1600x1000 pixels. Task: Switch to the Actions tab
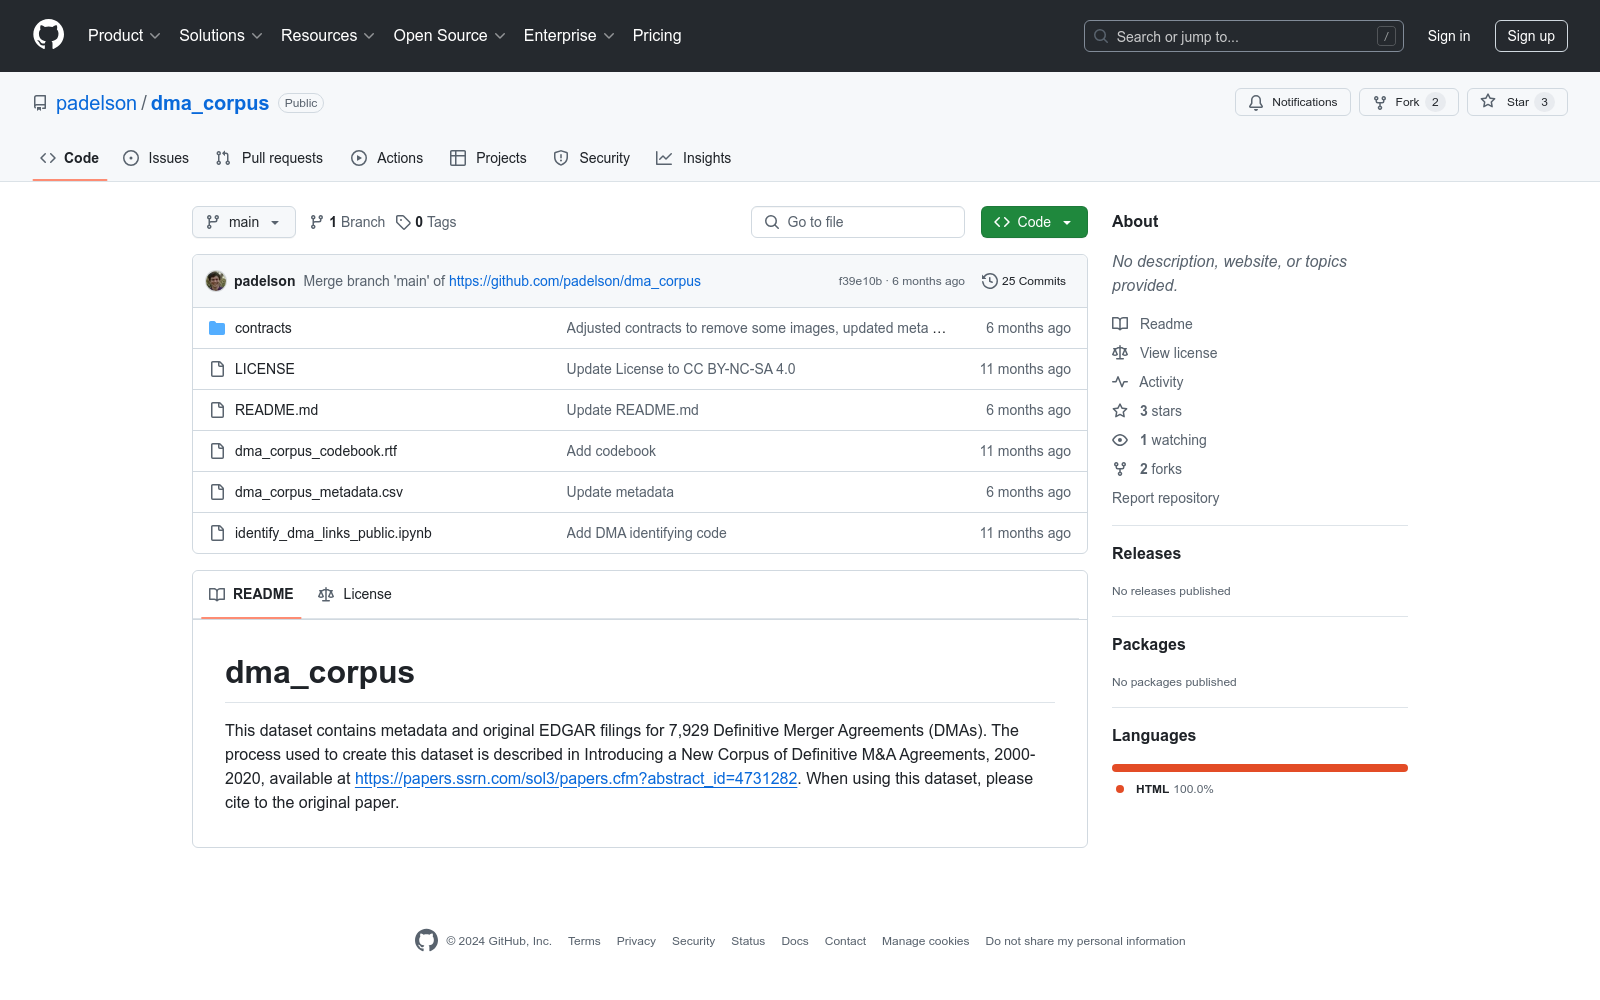(387, 158)
